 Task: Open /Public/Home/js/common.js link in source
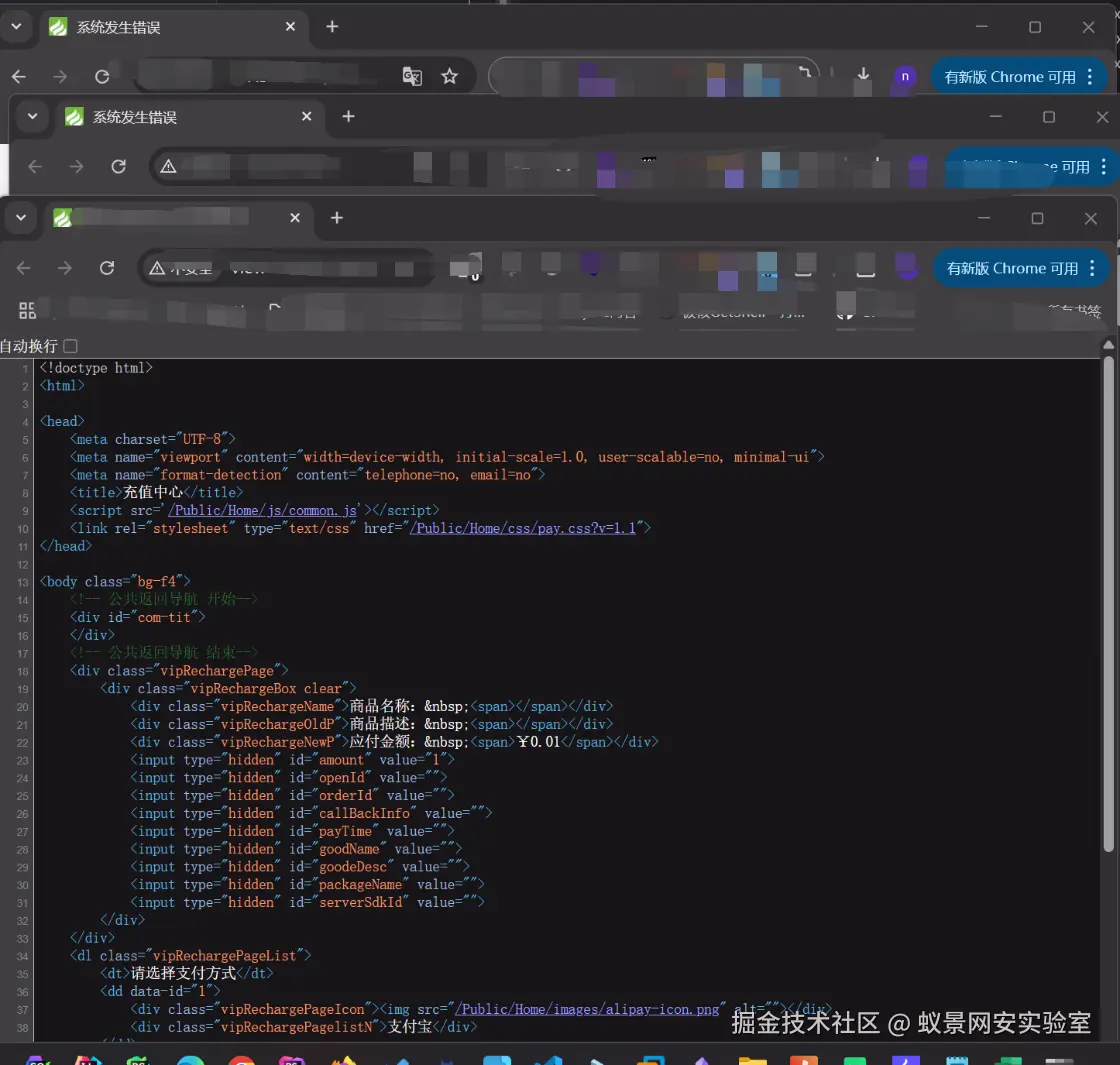pos(262,510)
